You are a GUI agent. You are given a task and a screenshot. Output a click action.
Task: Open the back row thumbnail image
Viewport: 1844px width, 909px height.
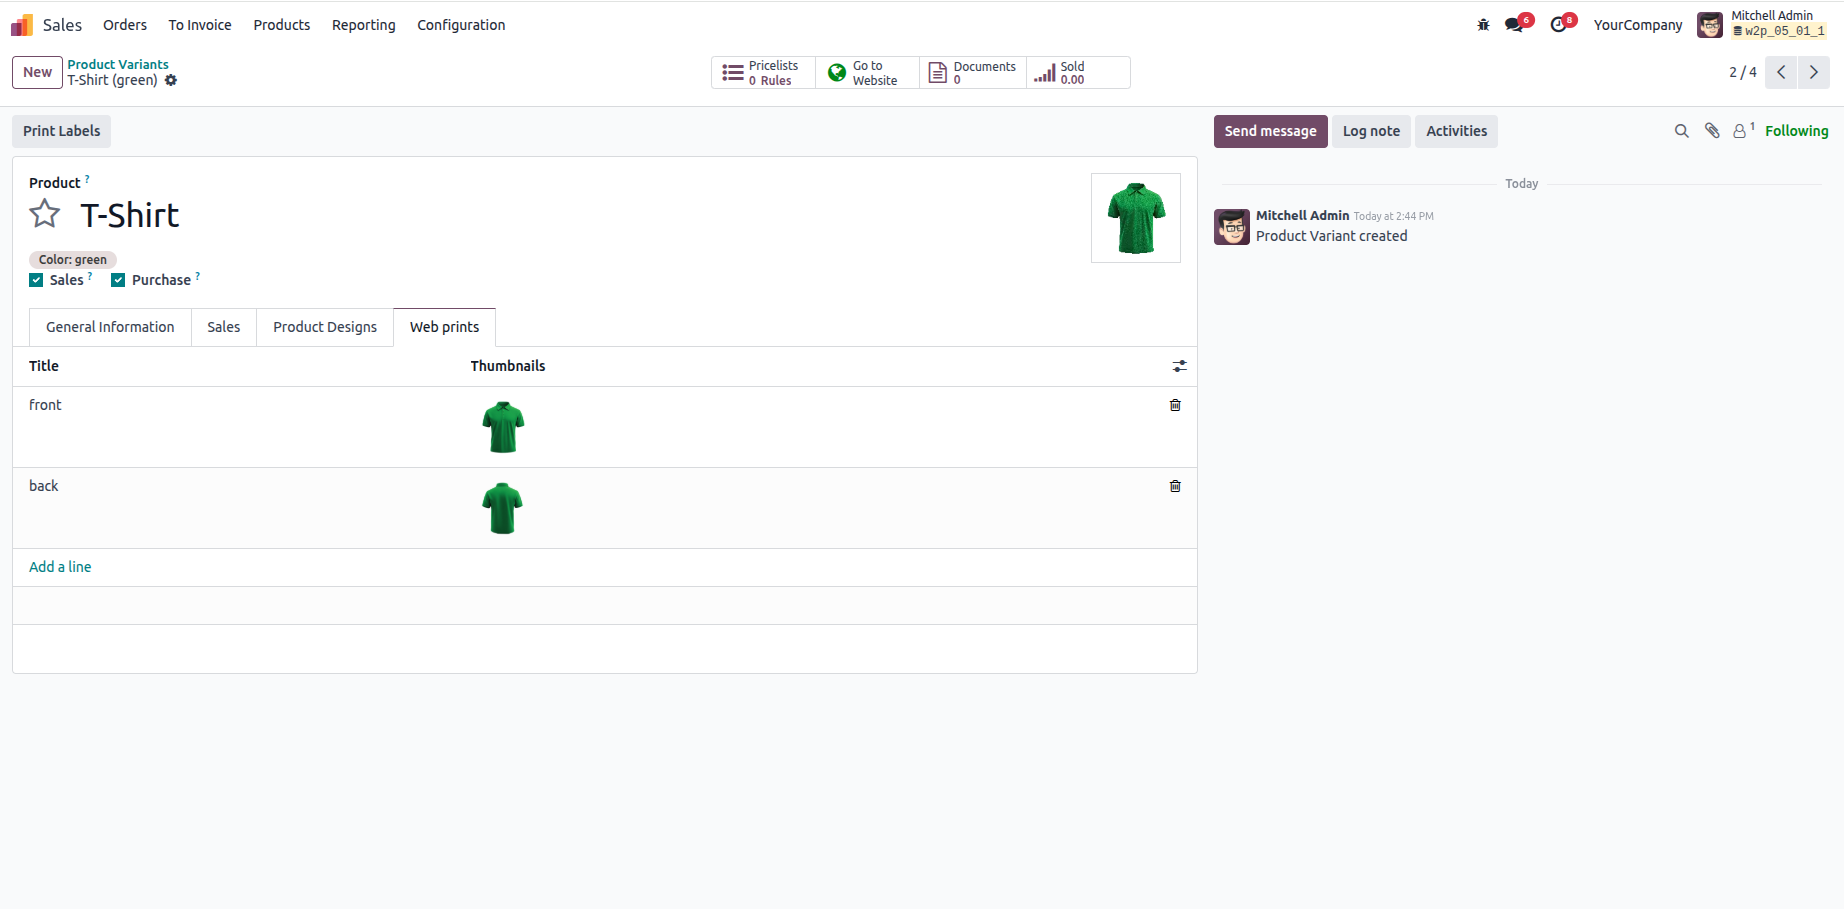503,508
